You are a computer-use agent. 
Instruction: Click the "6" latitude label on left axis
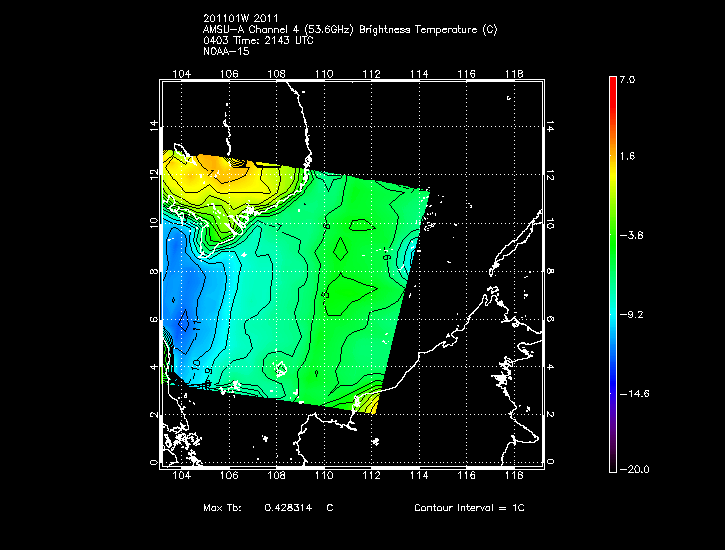tap(154, 320)
